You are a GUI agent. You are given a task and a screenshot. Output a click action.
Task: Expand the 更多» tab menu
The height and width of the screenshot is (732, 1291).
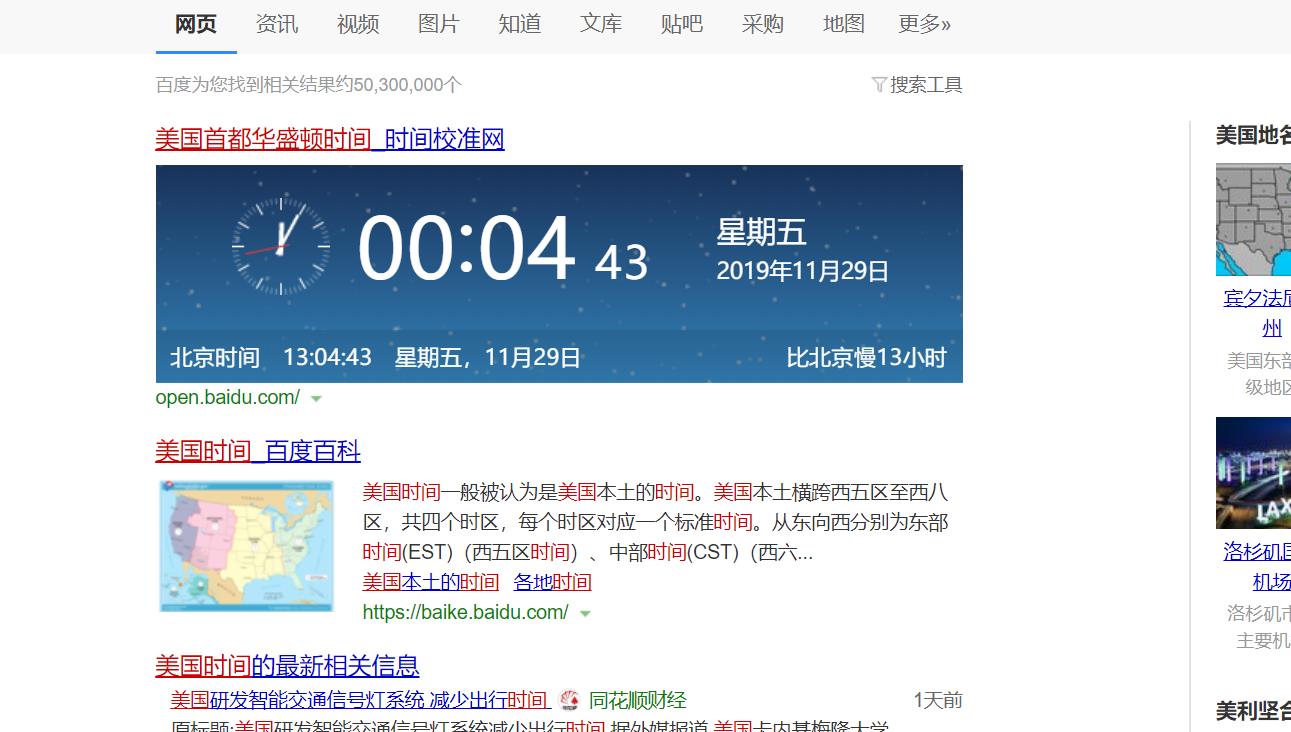point(924,24)
